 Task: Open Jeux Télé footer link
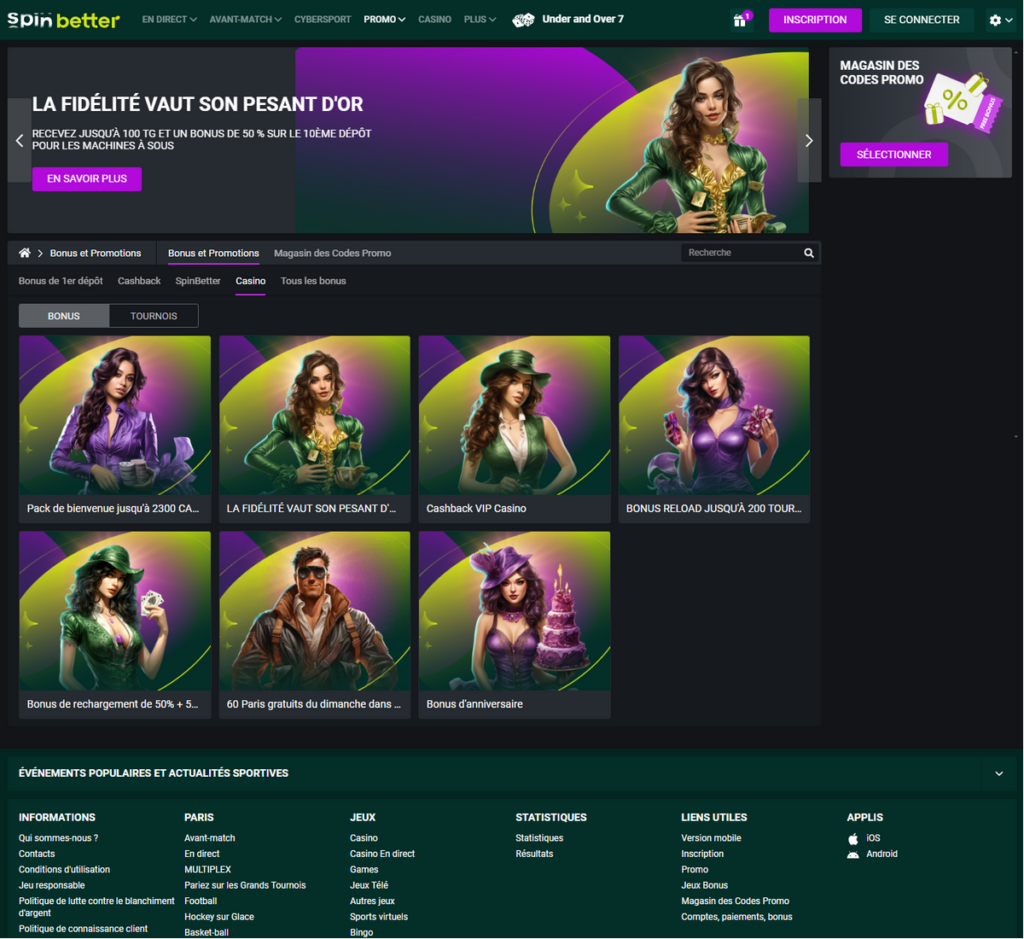(x=369, y=885)
